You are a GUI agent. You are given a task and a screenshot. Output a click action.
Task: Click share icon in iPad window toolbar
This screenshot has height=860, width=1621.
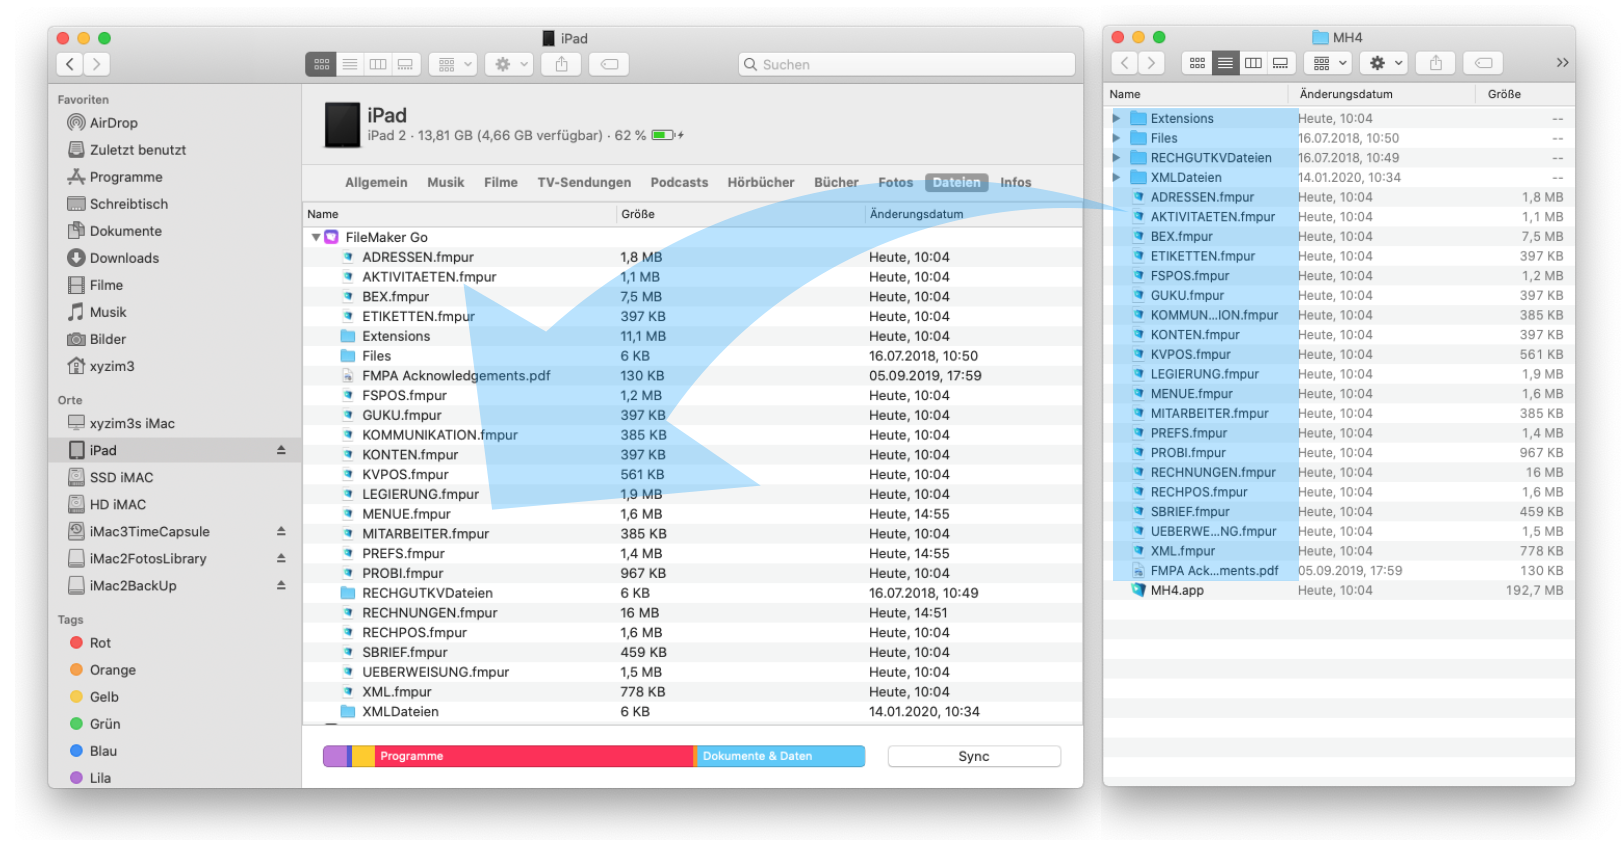561,64
